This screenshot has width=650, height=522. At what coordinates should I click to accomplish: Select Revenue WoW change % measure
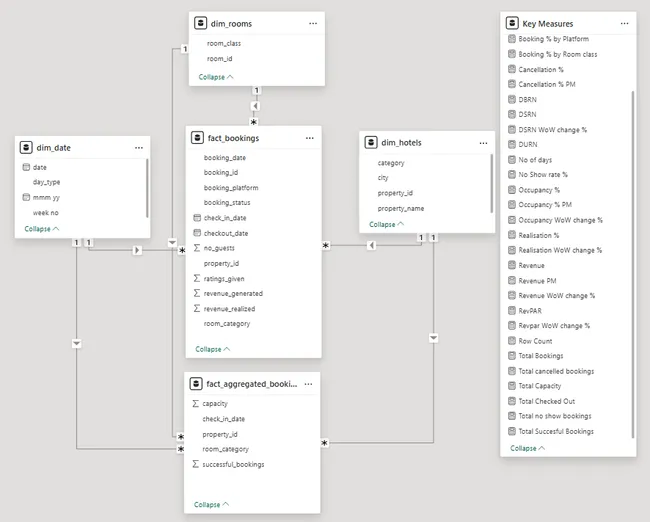[x=557, y=296]
